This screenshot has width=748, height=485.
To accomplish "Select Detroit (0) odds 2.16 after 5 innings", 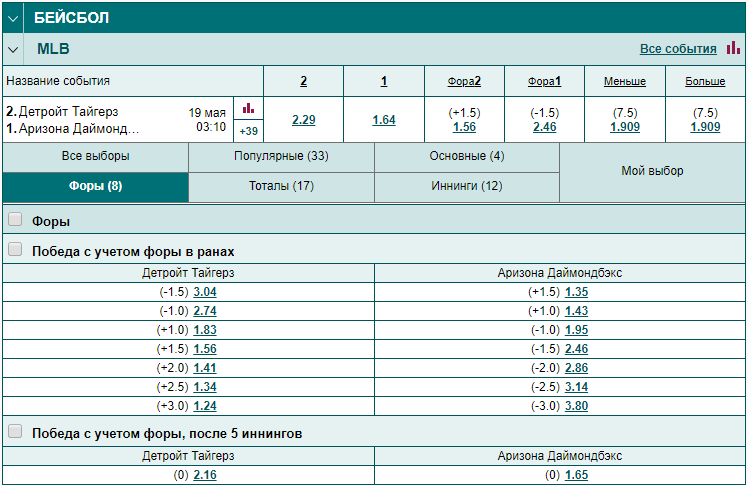I will (x=205, y=475).
